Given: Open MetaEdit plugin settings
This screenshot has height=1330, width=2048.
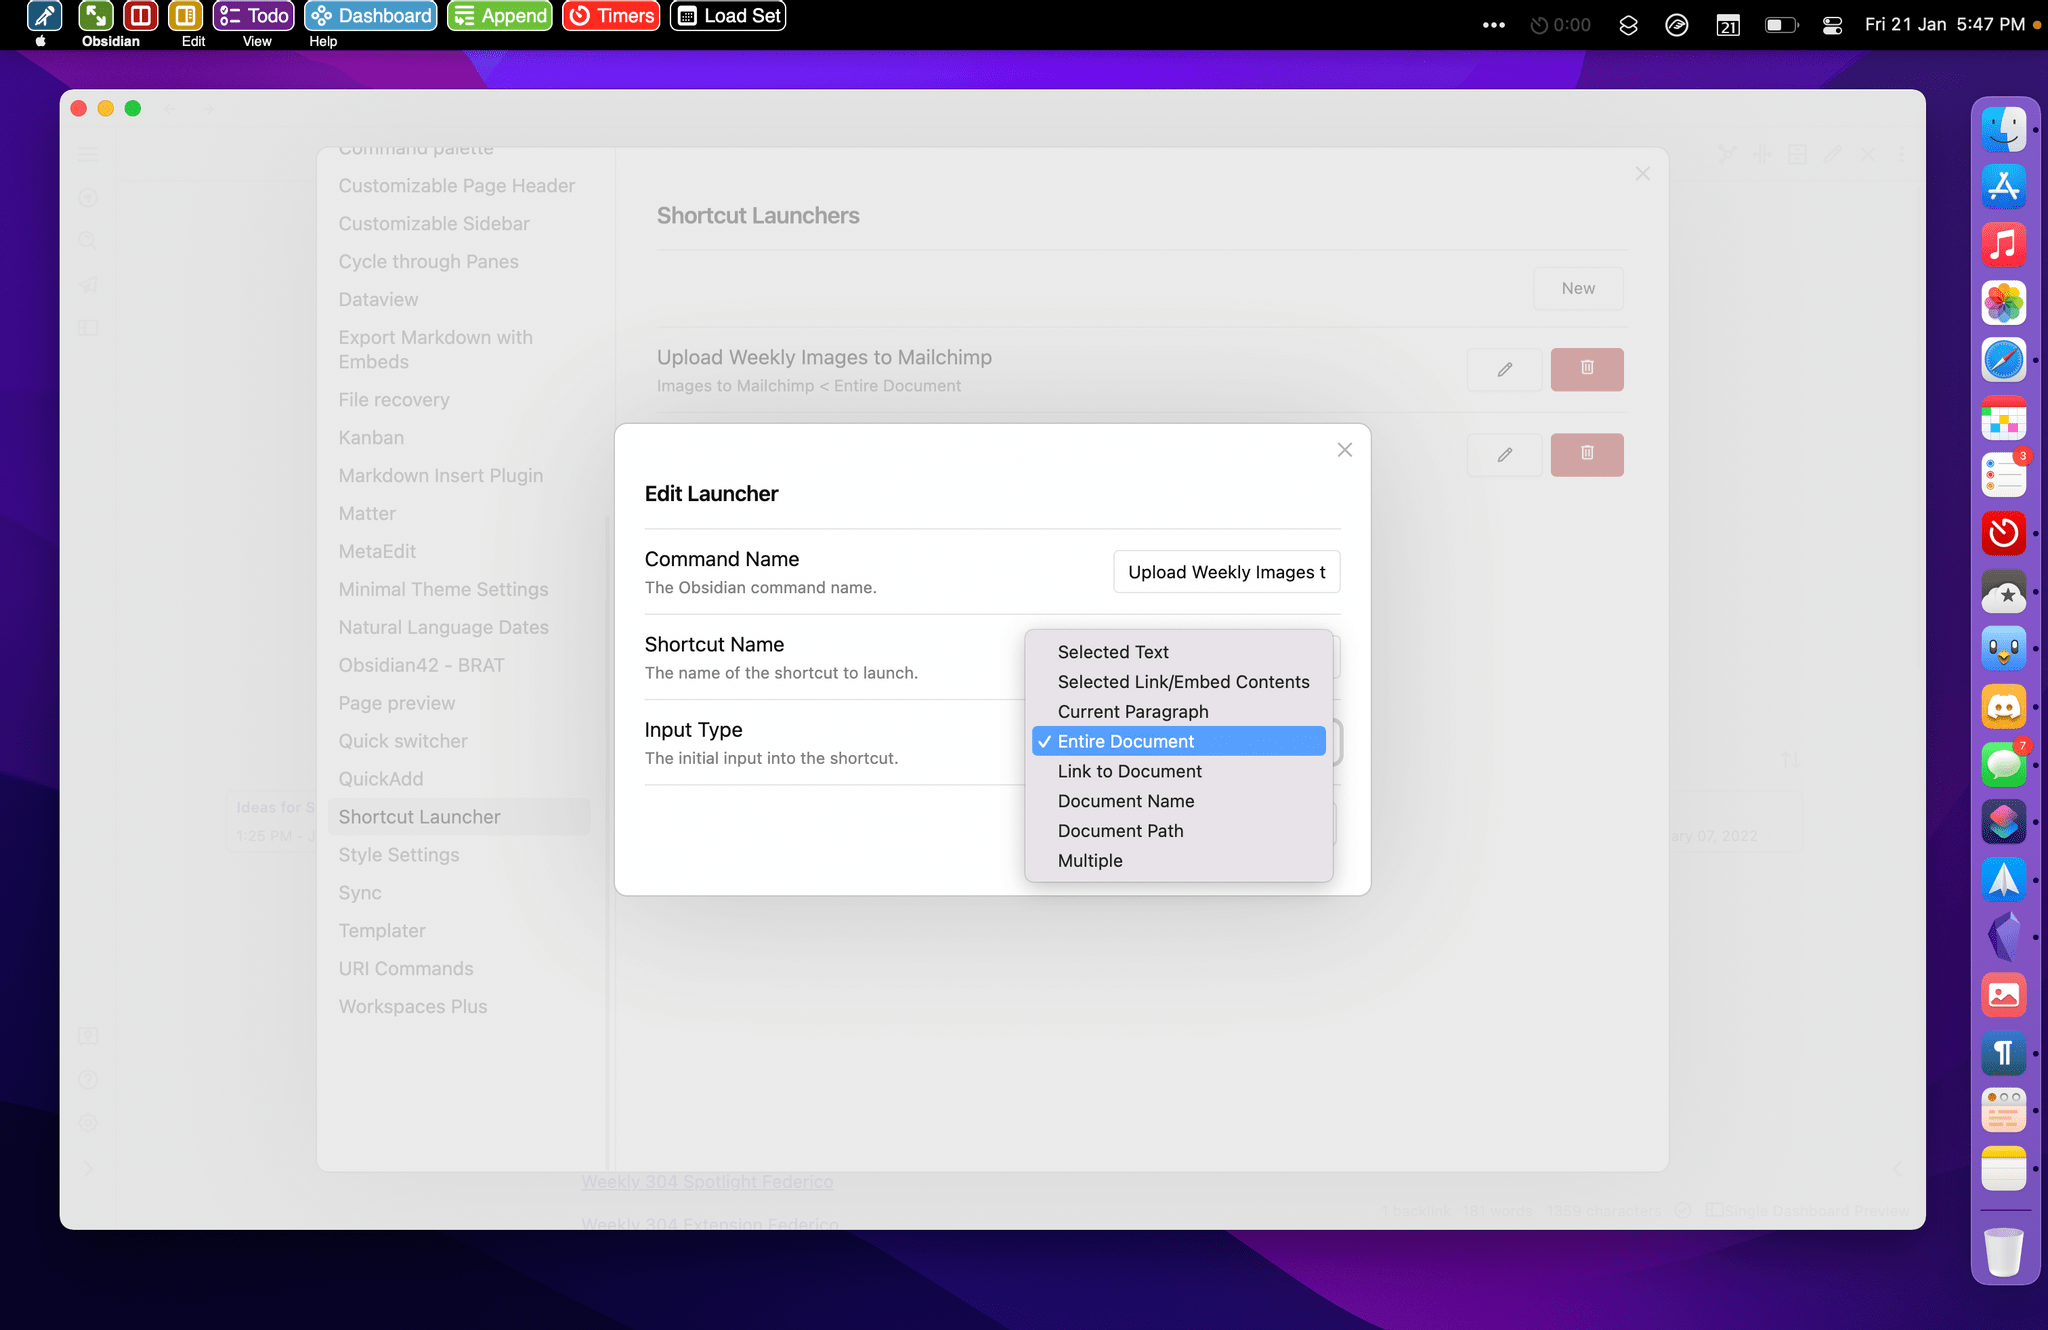Looking at the screenshot, I should 377,552.
